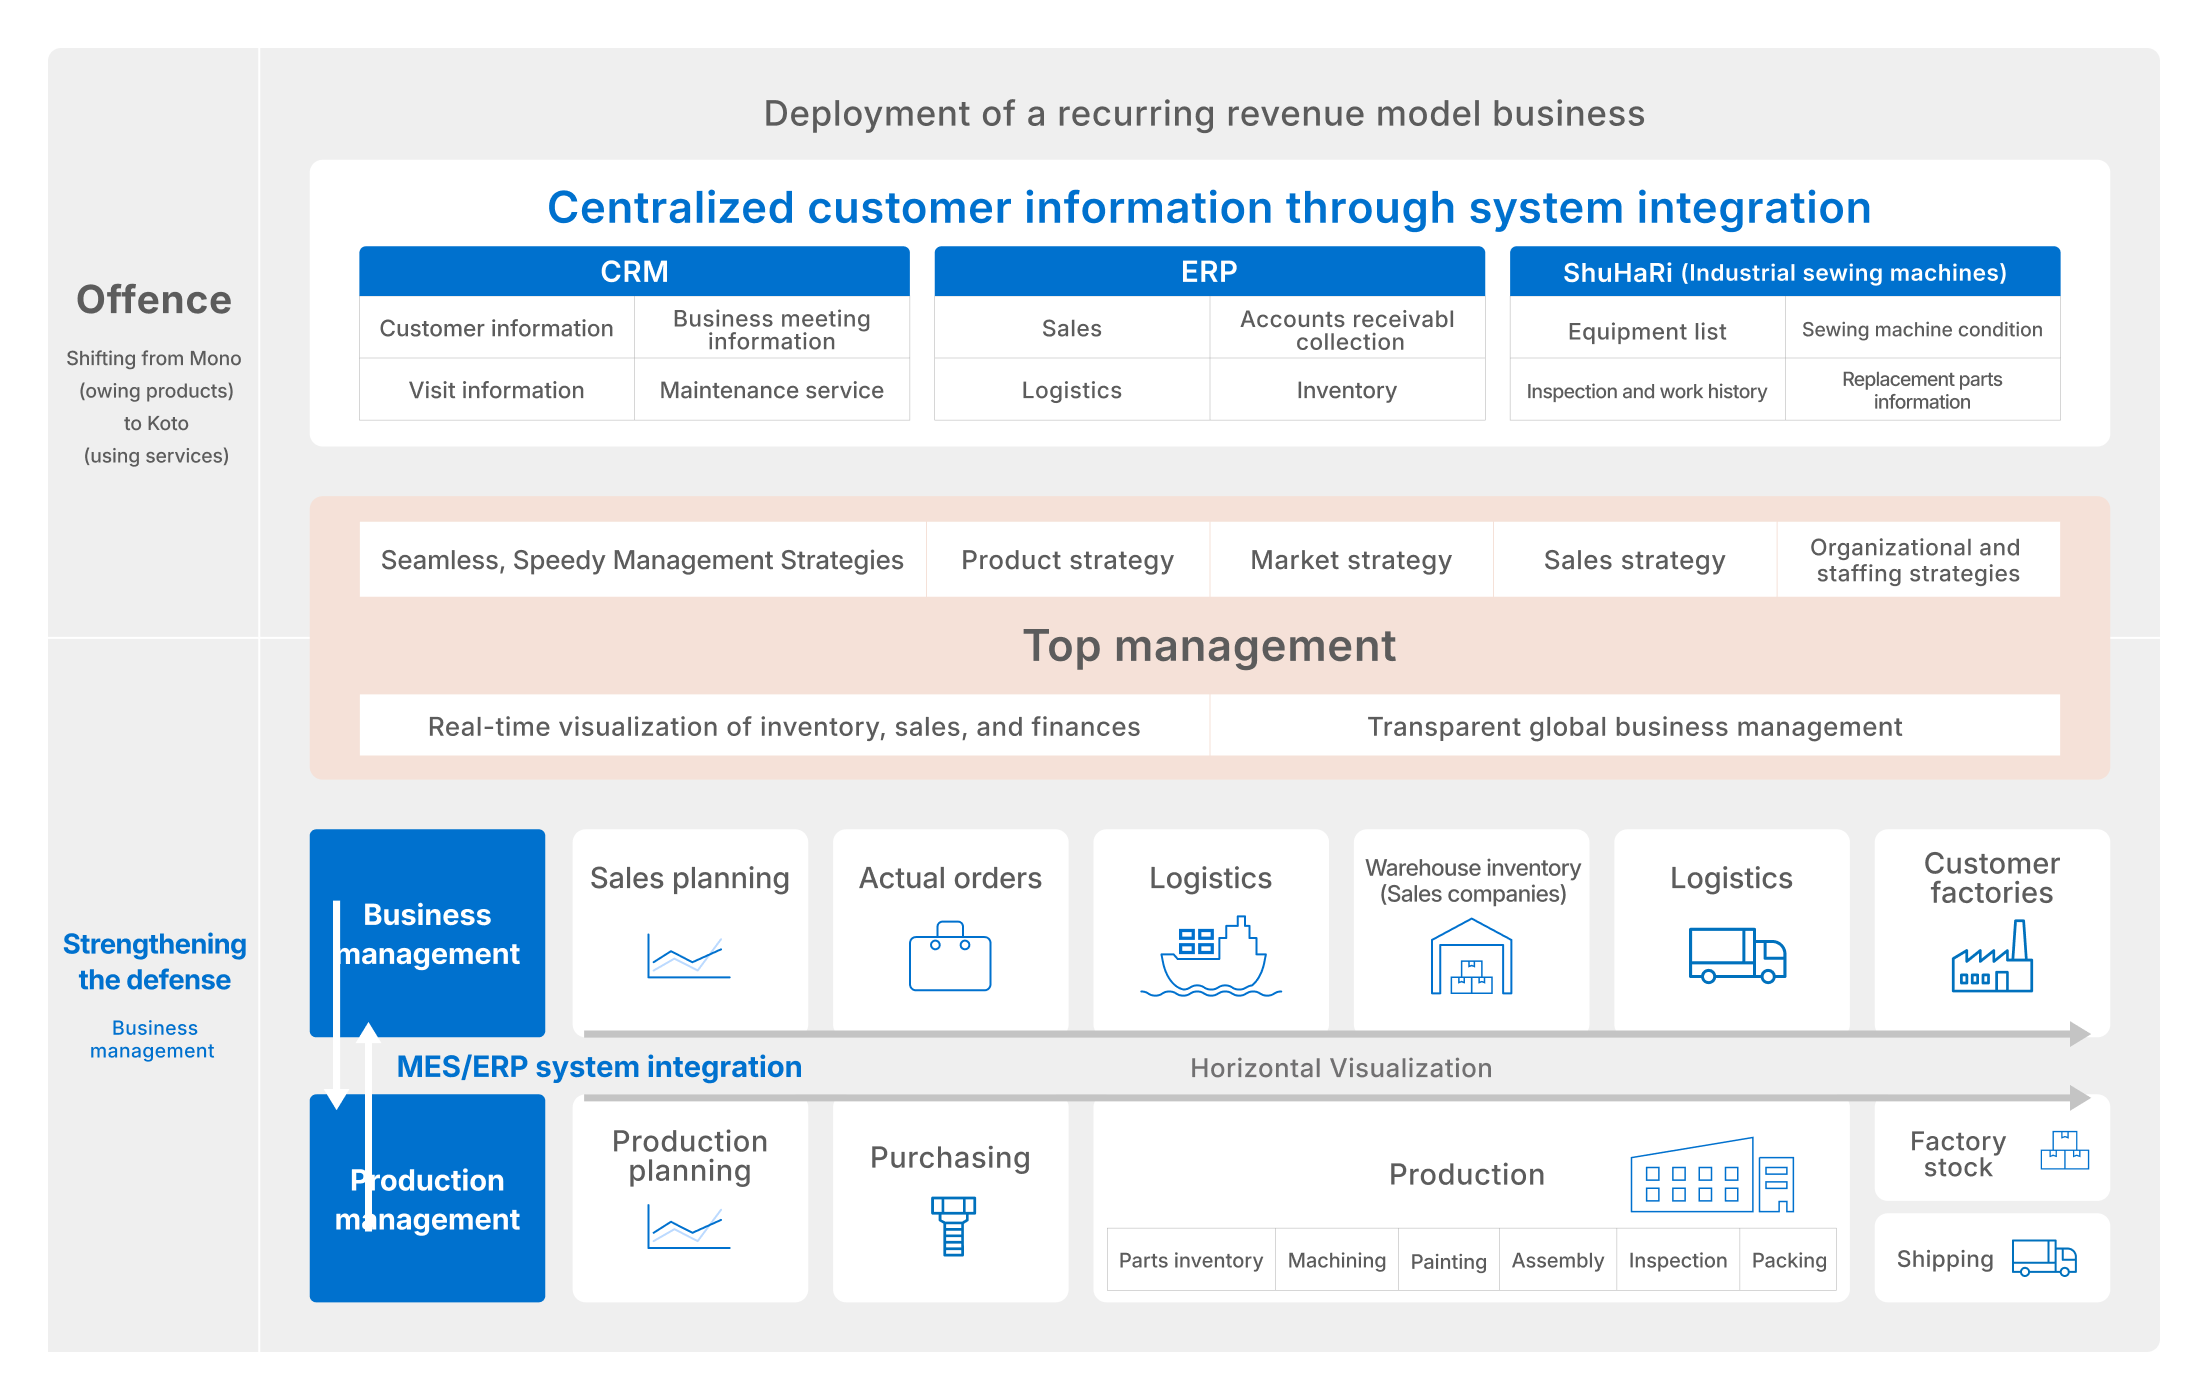2208x1400 pixels.
Task: Click the Product strategy cell
Action: (x=1068, y=560)
